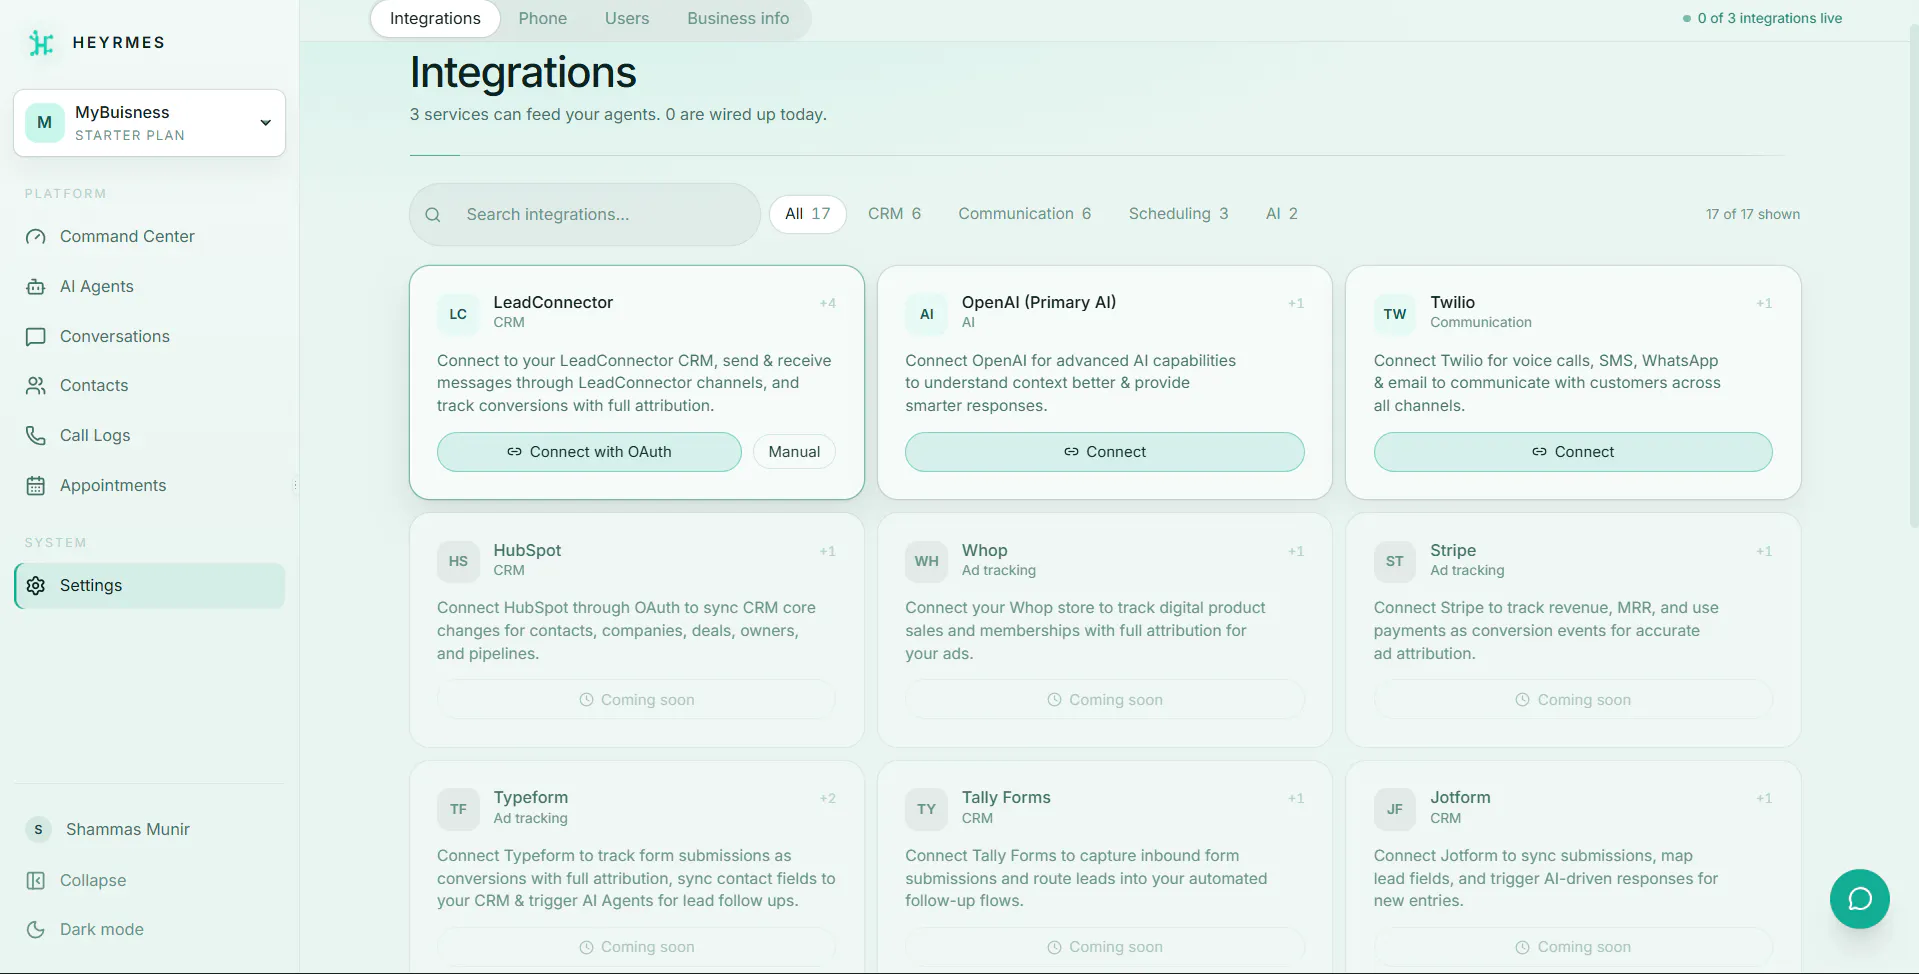Click the HS HubSpot badge
1919x974 pixels.
(x=458, y=561)
